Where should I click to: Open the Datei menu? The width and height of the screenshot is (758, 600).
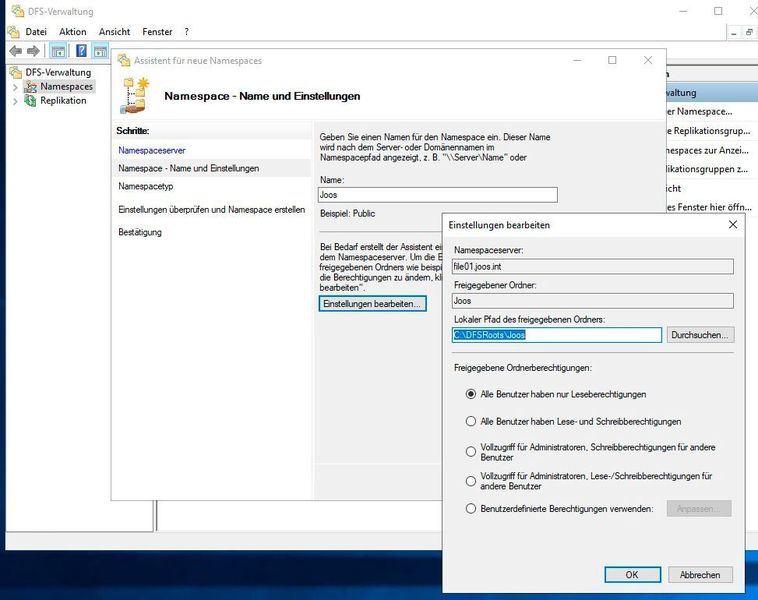[36, 32]
